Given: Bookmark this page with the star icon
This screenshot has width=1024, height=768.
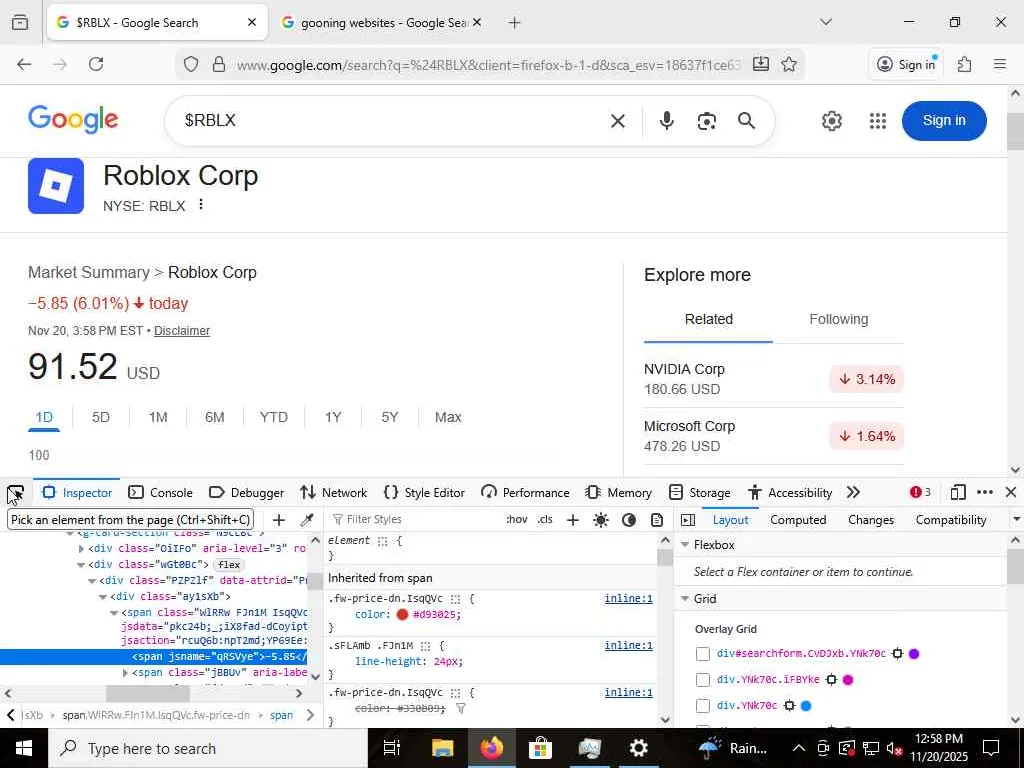Looking at the screenshot, I should 789,64.
